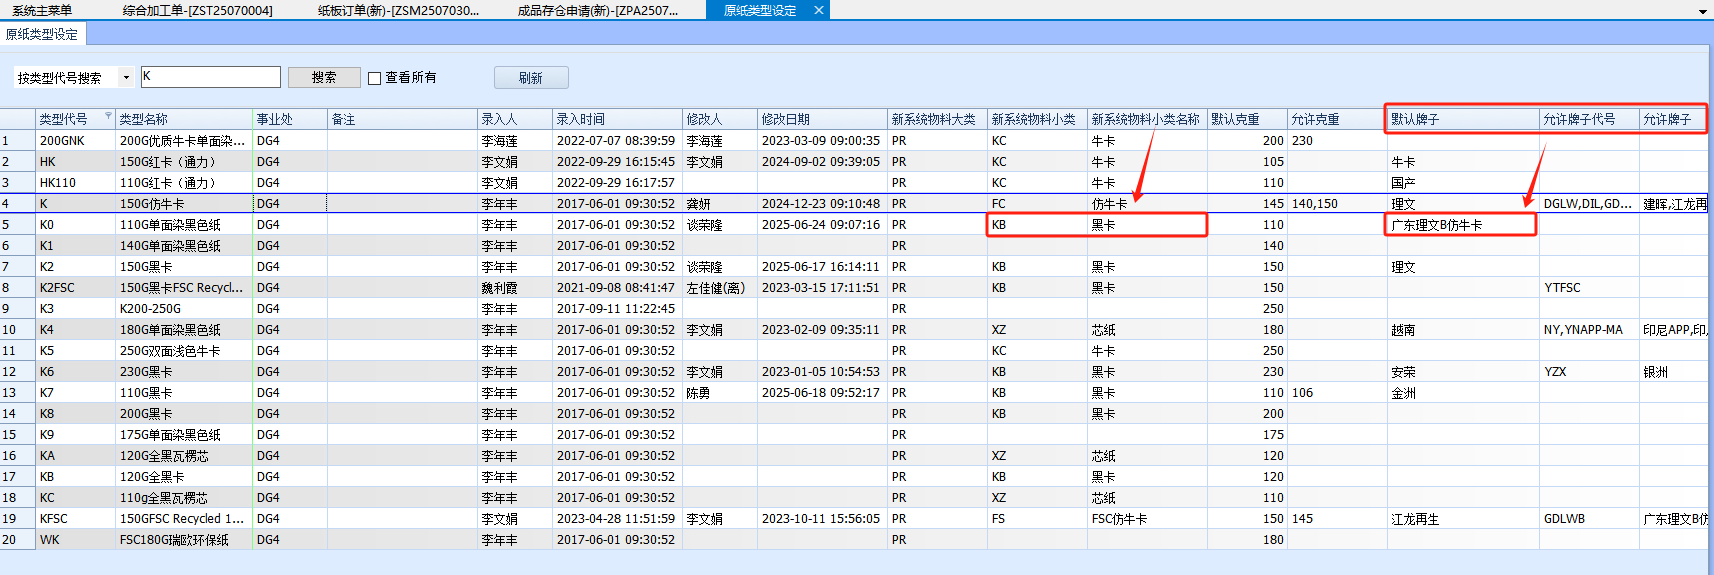Click row number 12 header

click(x=18, y=372)
